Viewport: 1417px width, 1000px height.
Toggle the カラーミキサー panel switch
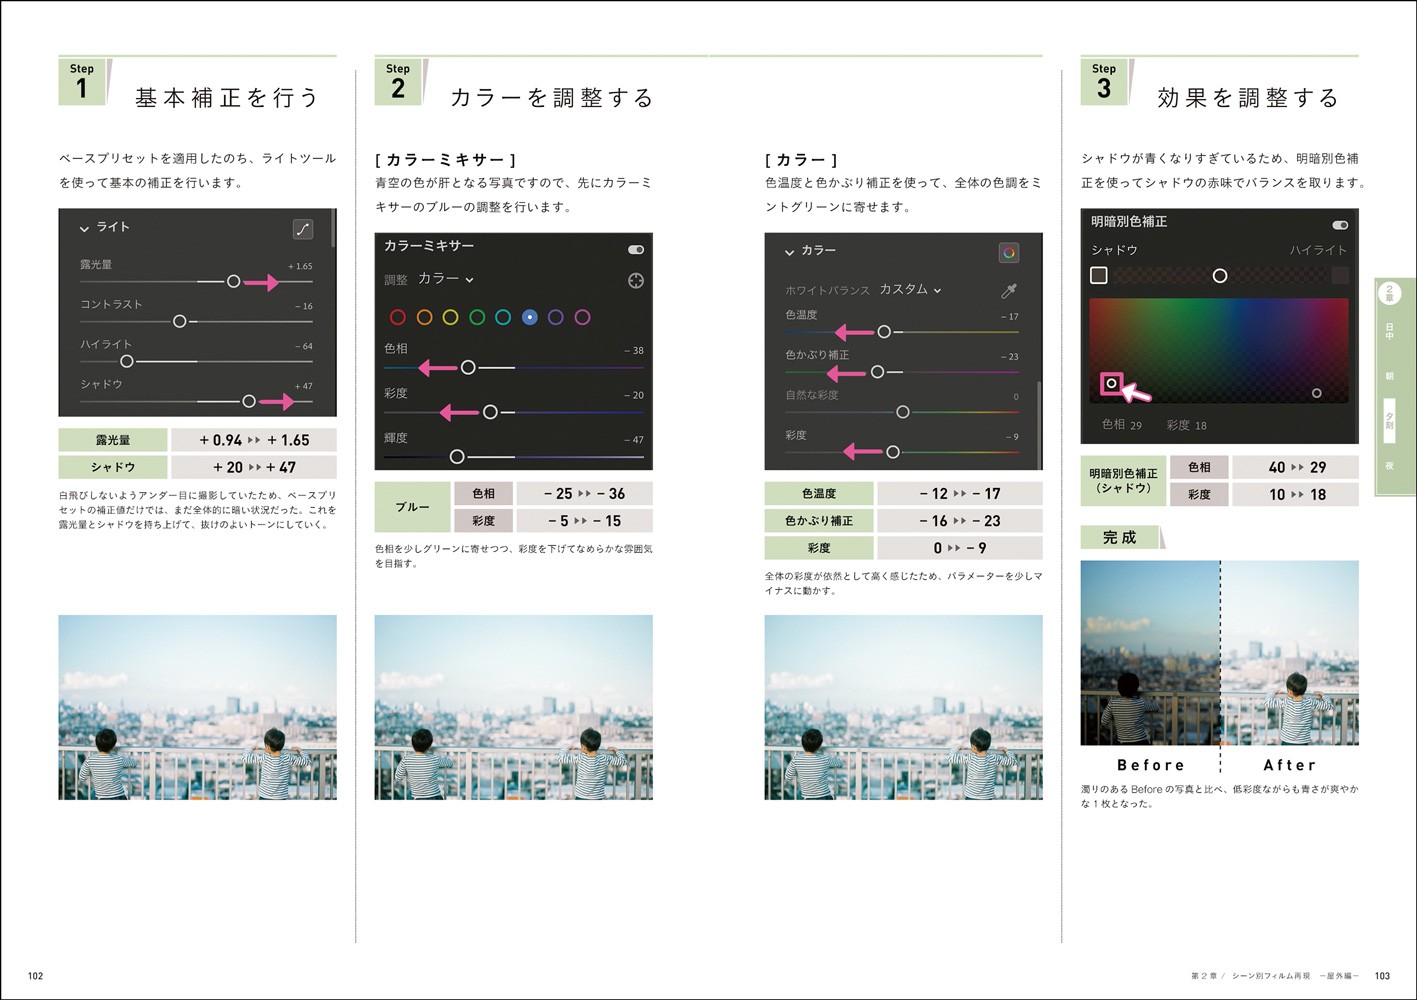coord(635,249)
